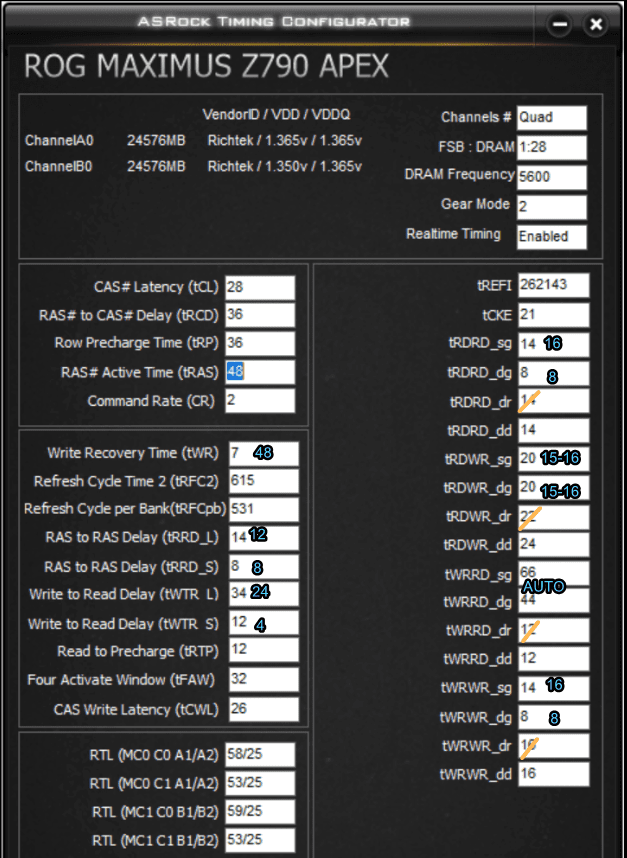Click the tWRWR_sg value field
This screenshot has width=627, height=858.
554,688
